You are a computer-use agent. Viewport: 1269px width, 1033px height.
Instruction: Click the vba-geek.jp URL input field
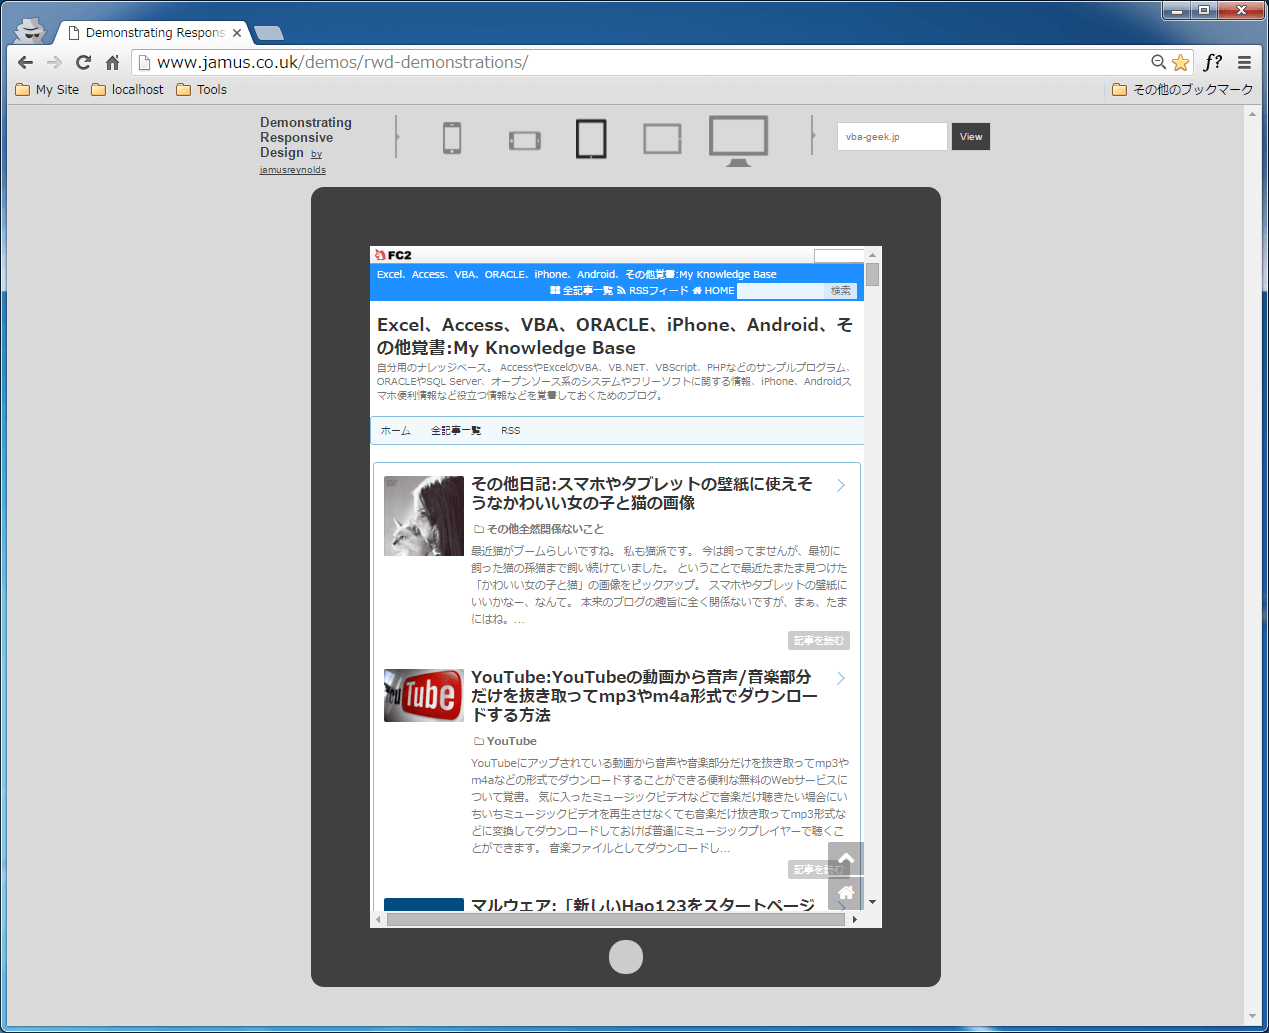(891, 136)
